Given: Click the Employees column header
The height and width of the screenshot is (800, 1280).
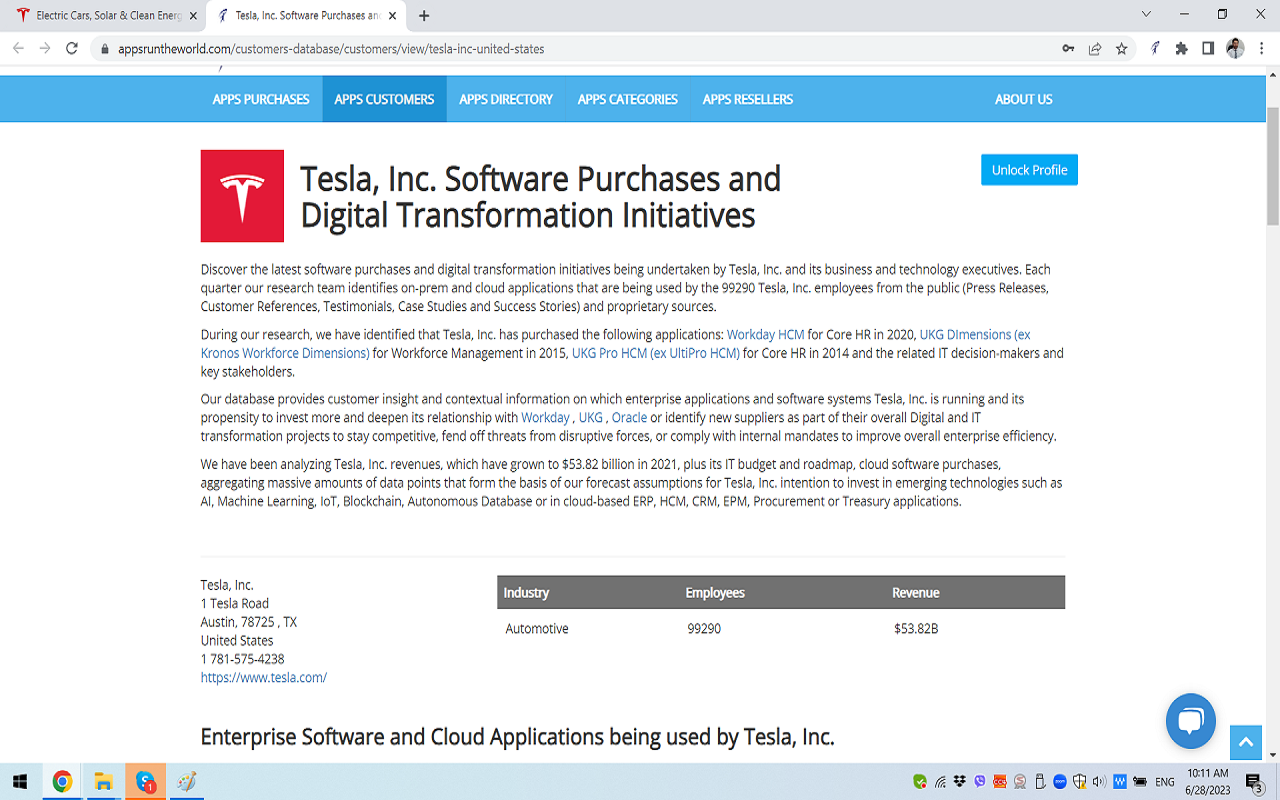Looking at the screenshot, I should pos(715,593).
